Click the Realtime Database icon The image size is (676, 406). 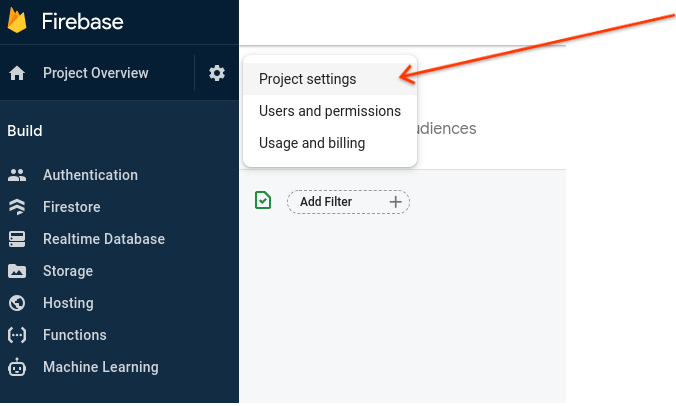pos(17,239)
